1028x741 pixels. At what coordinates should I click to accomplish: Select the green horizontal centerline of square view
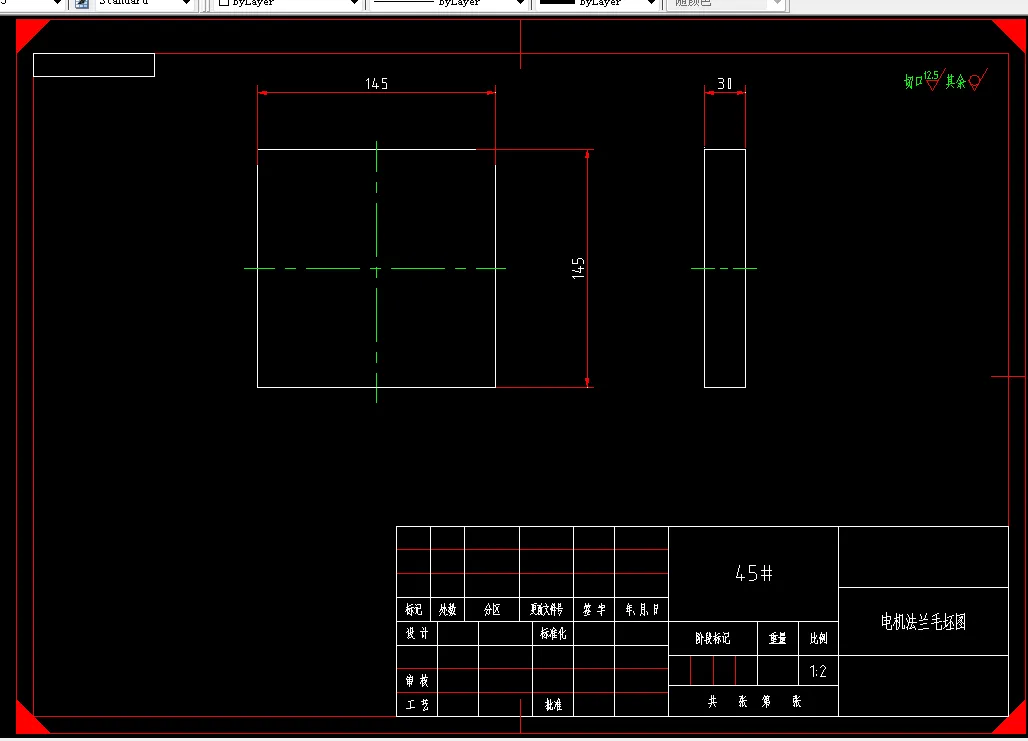click(375, 268)
